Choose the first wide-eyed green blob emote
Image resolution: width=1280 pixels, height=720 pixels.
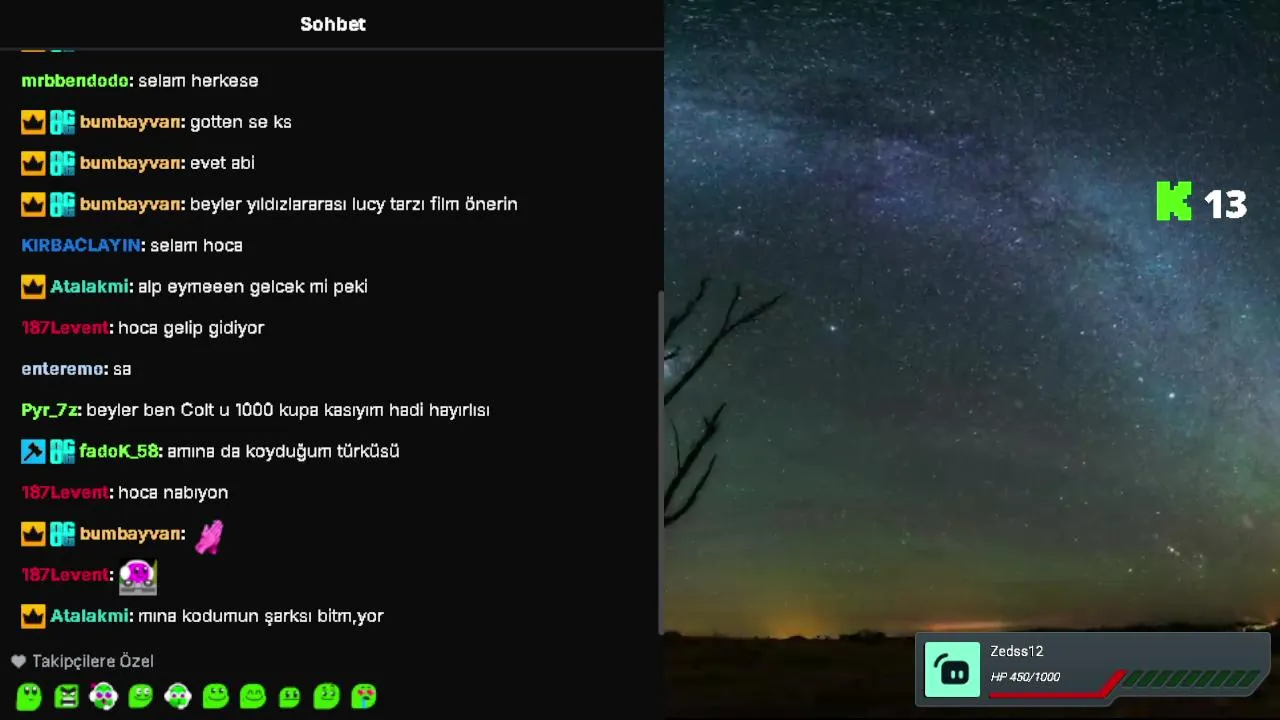tap(29, 696)
